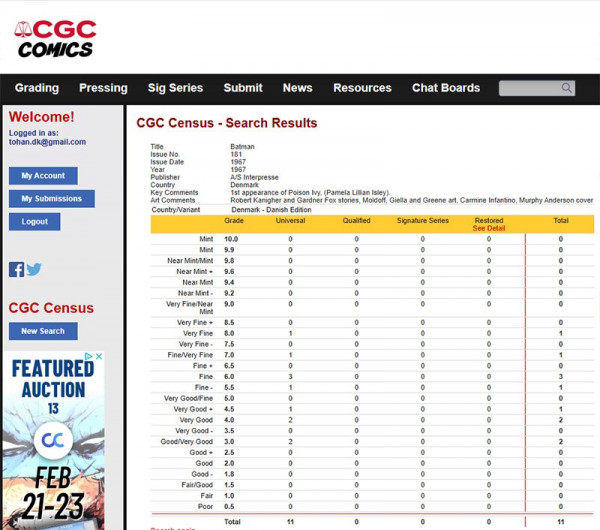Click the My Submissions button
The width and height of the screenshot is (600, 530).
(52, 199)
